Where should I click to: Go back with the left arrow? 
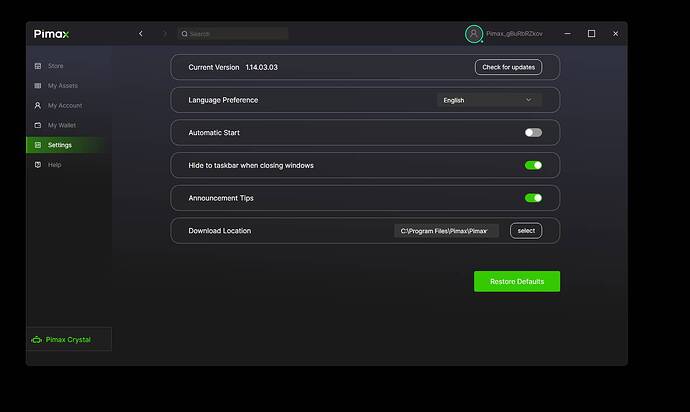(x=141, y=33)
